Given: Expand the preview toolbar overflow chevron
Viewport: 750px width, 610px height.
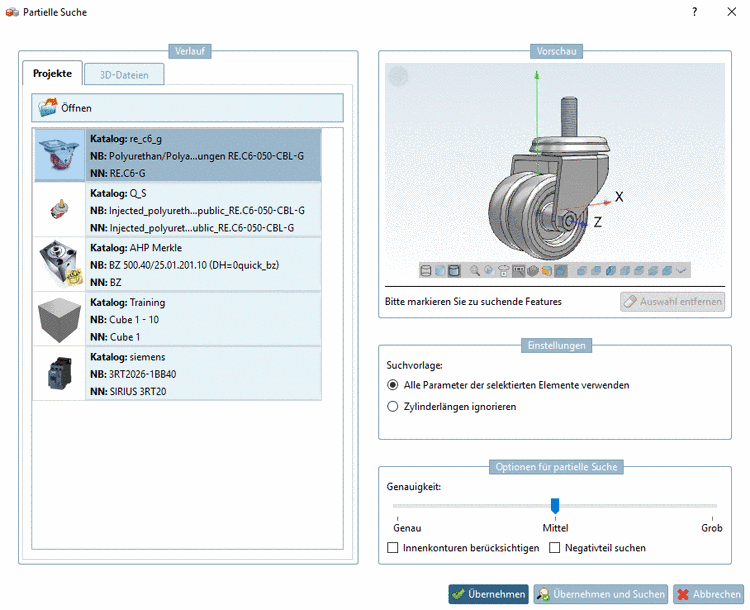Looking at the screenshot, I should (681, 271).
